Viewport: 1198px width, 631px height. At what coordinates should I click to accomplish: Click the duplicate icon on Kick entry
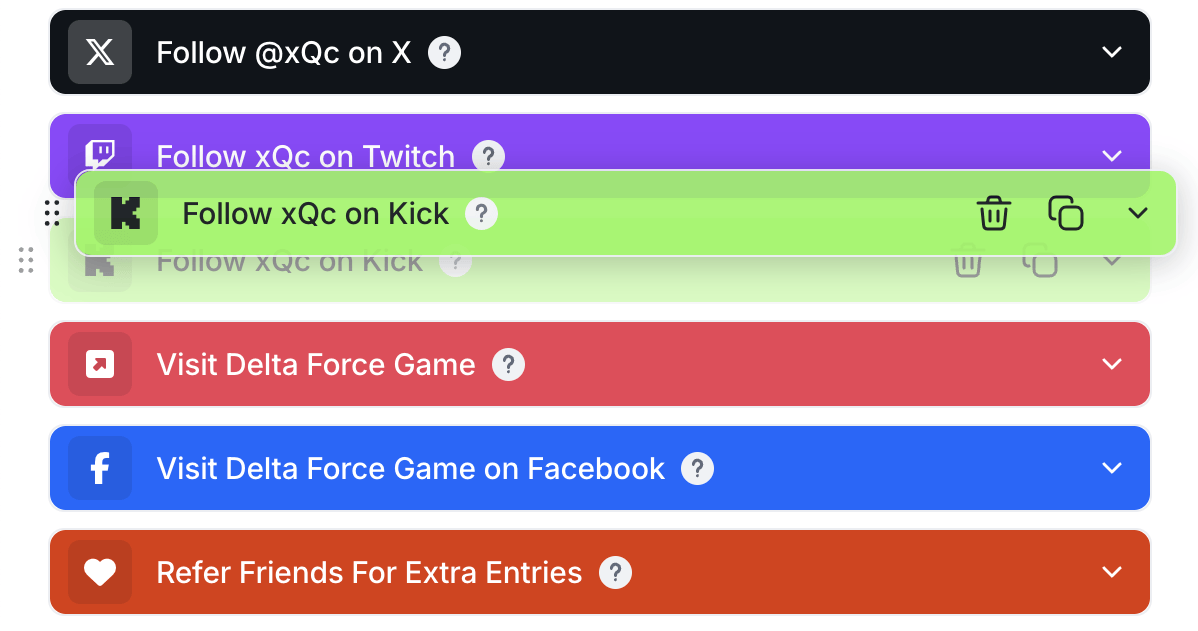pyautogui.click(x=1065, y=213)
